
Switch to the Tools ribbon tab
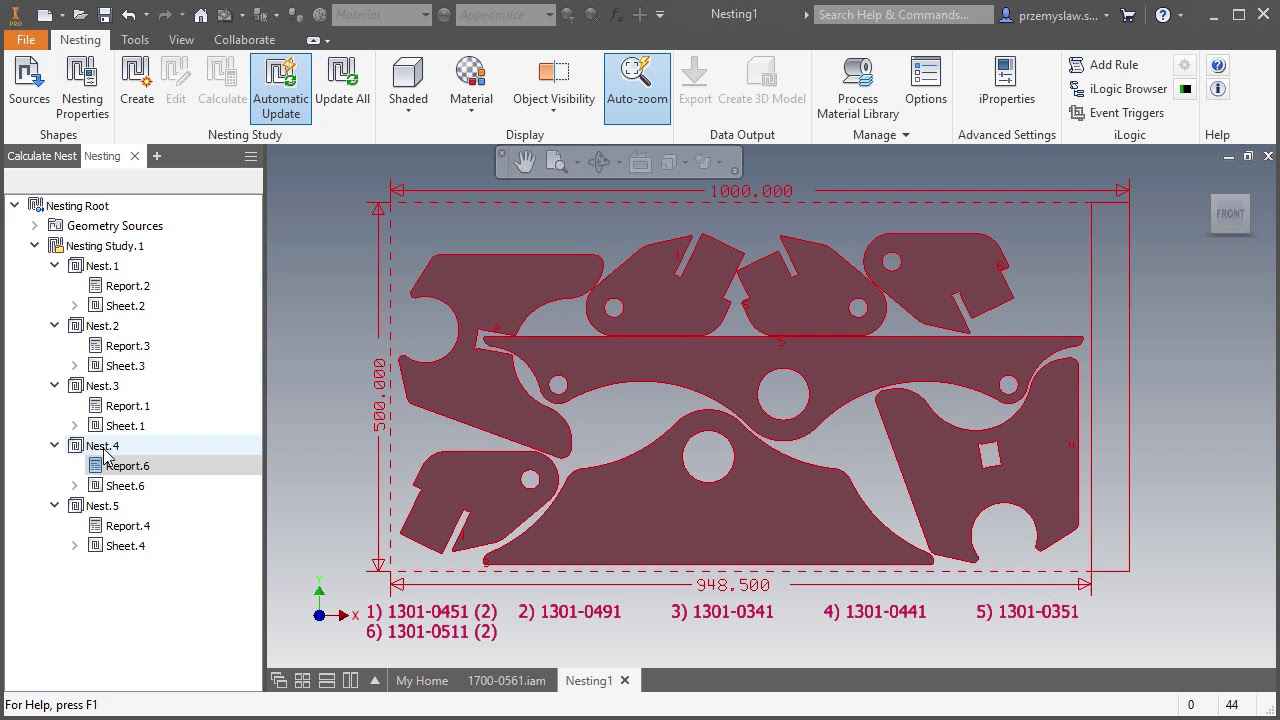[x=135, y=40]
